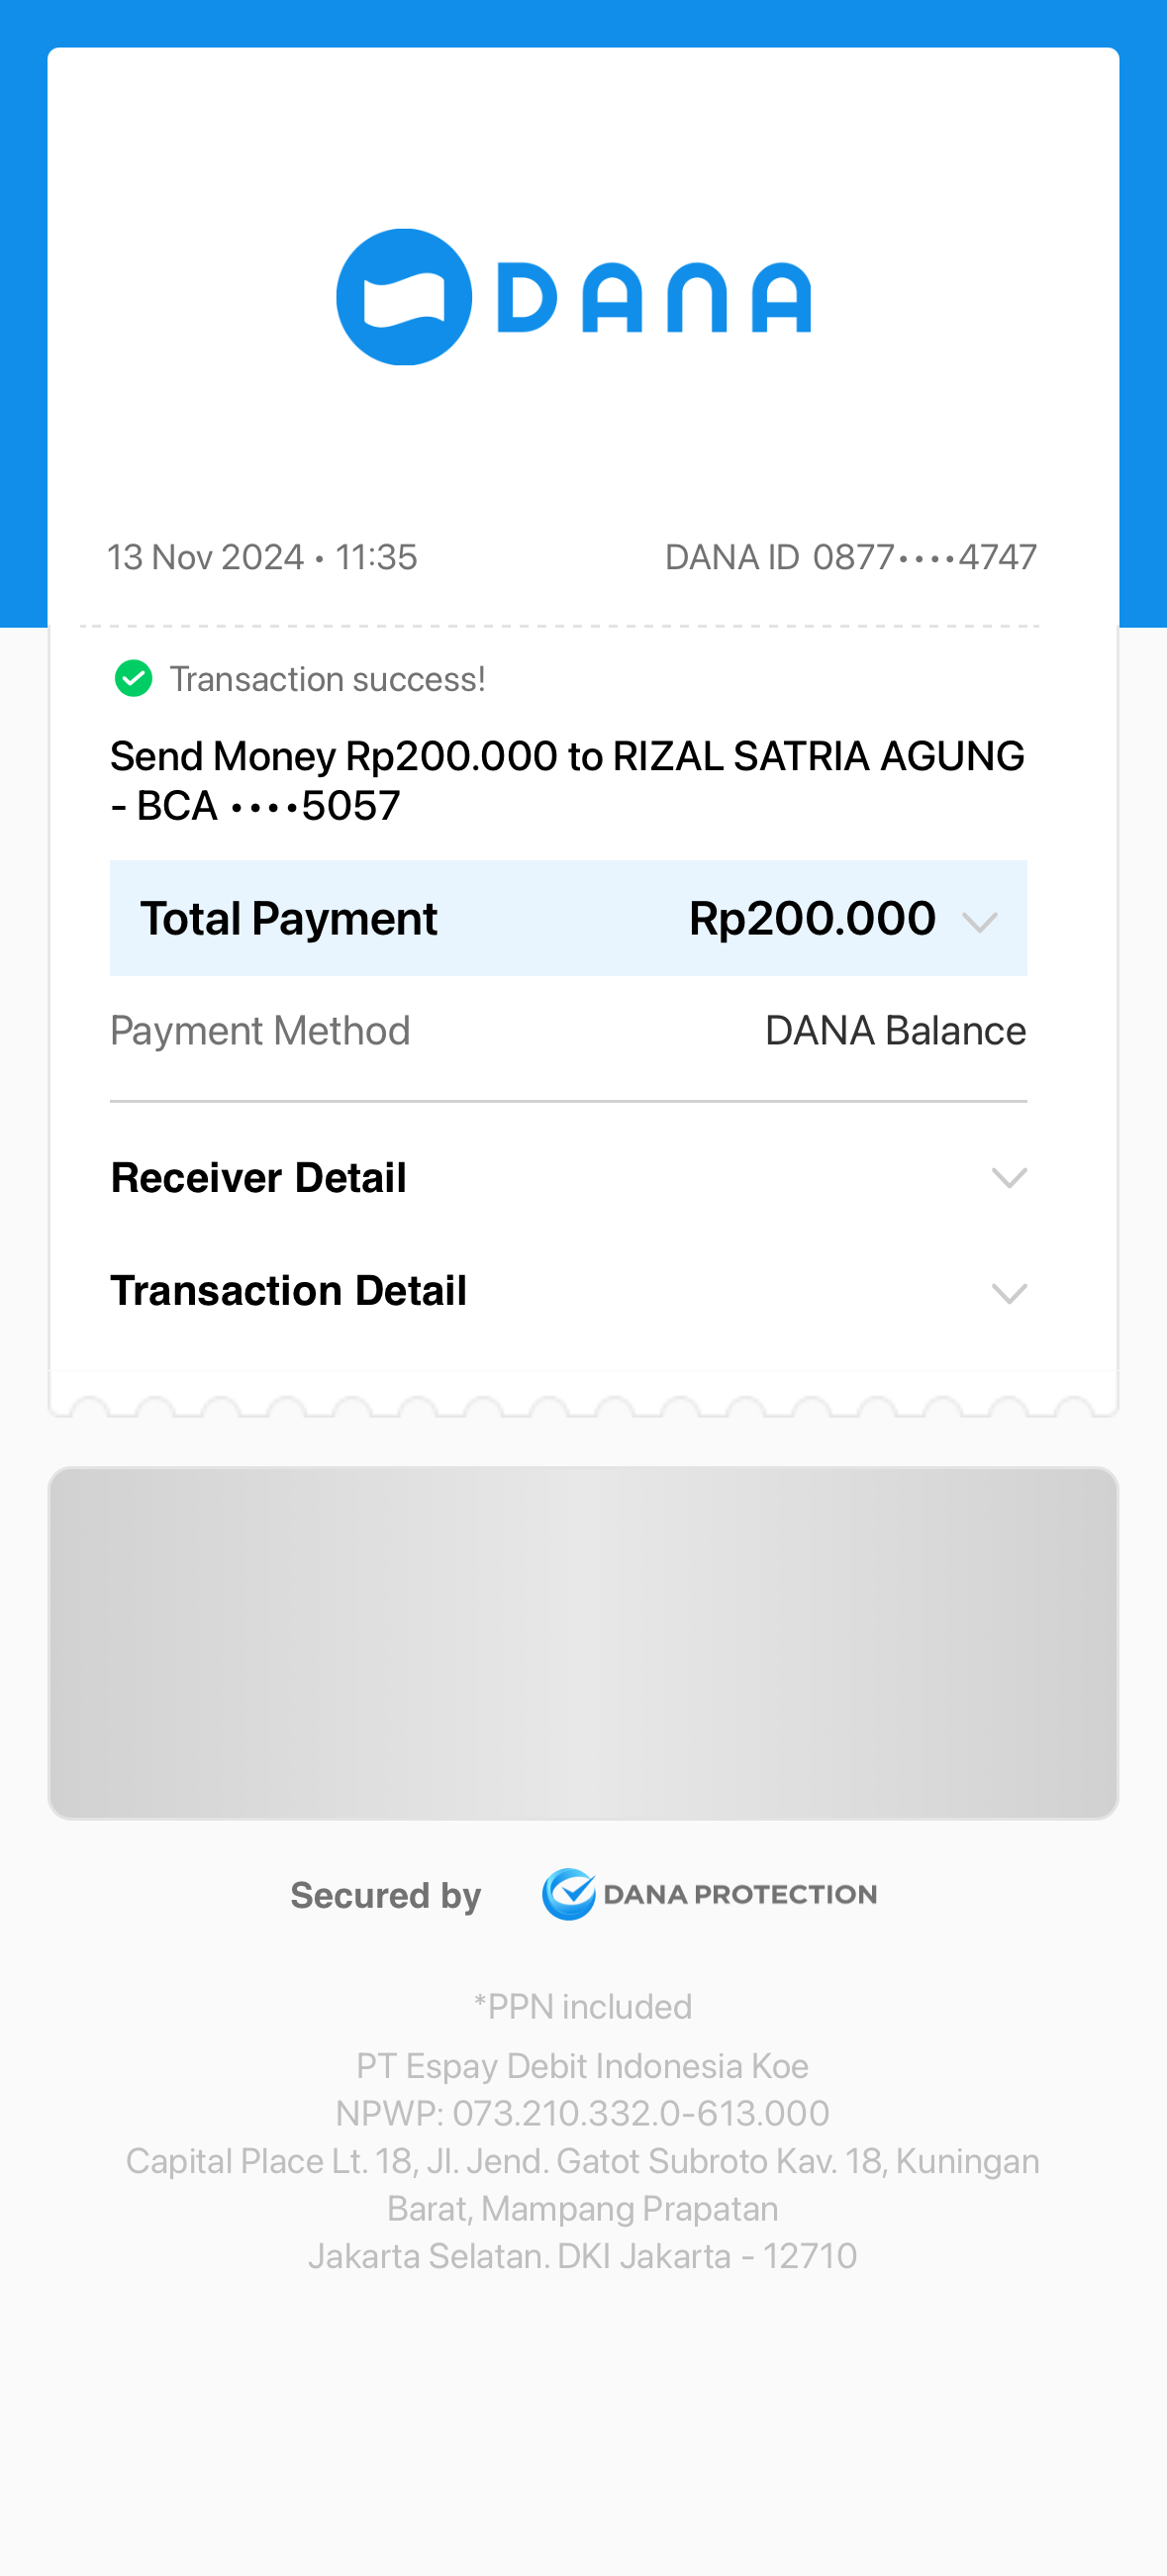
Task: Click the Rp200.000 total payment amount
Action: (812, 919)
